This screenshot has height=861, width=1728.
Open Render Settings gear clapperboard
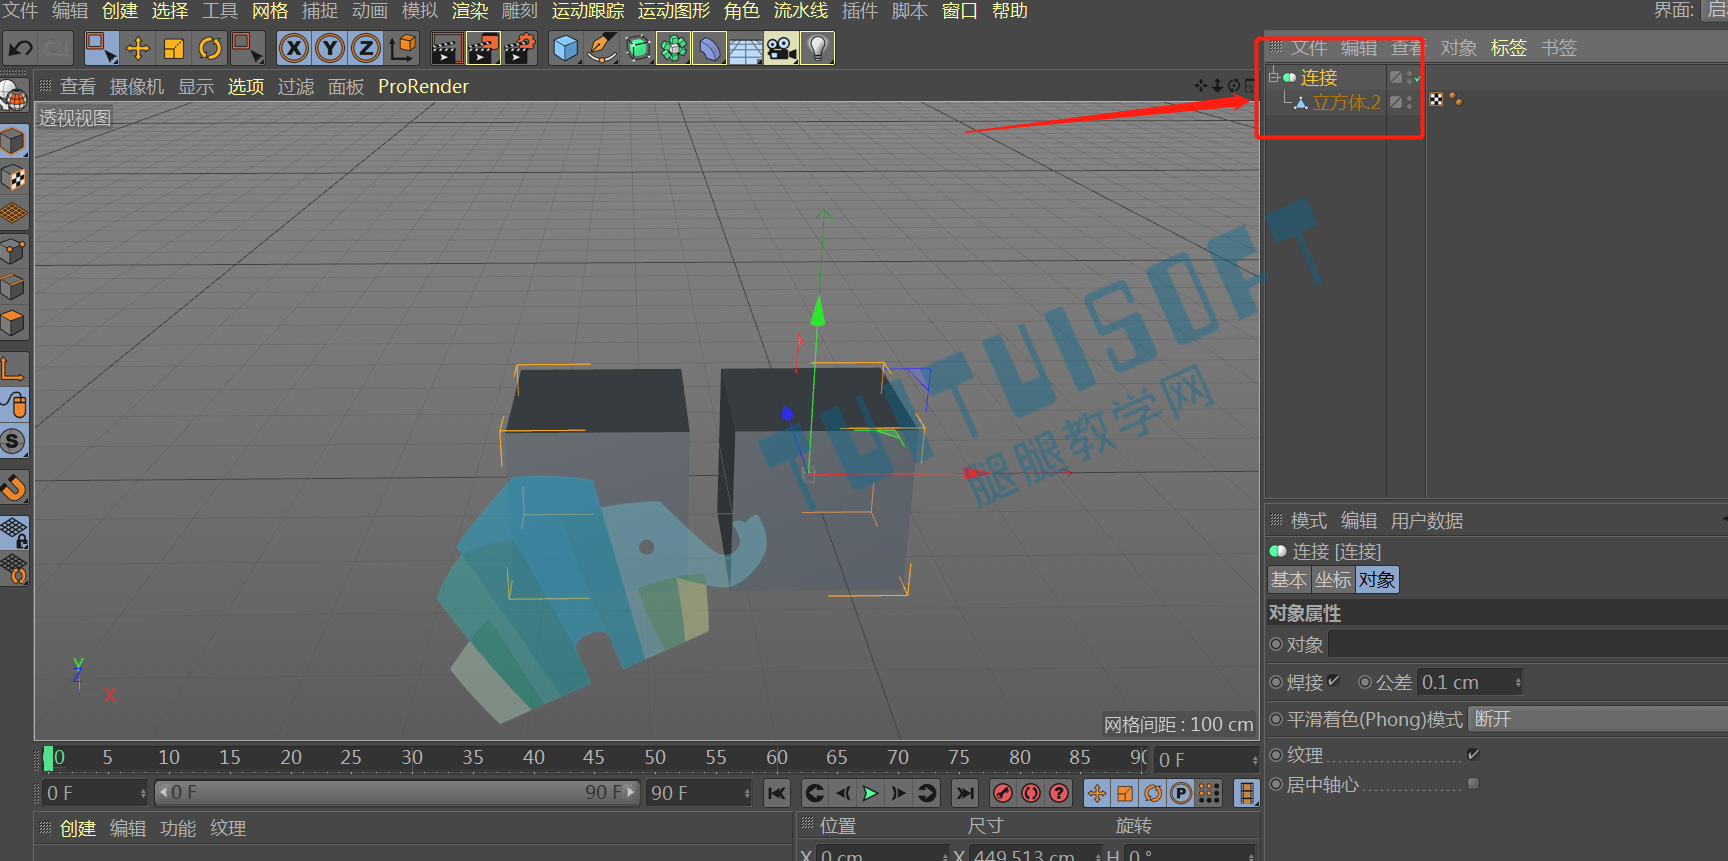click(x=519, y=48)
